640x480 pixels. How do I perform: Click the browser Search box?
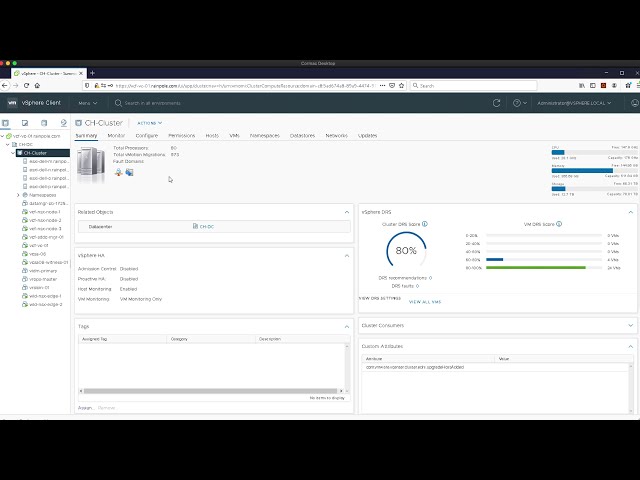point(473,86)
